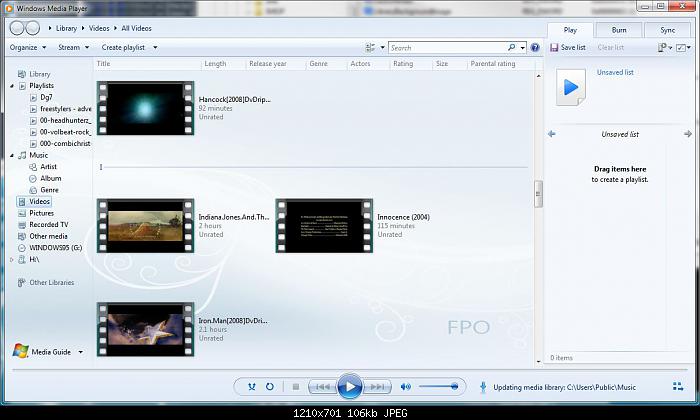Open the Organize menu
The height and width of the screenshot is (420, 700).
click(28, 47)
